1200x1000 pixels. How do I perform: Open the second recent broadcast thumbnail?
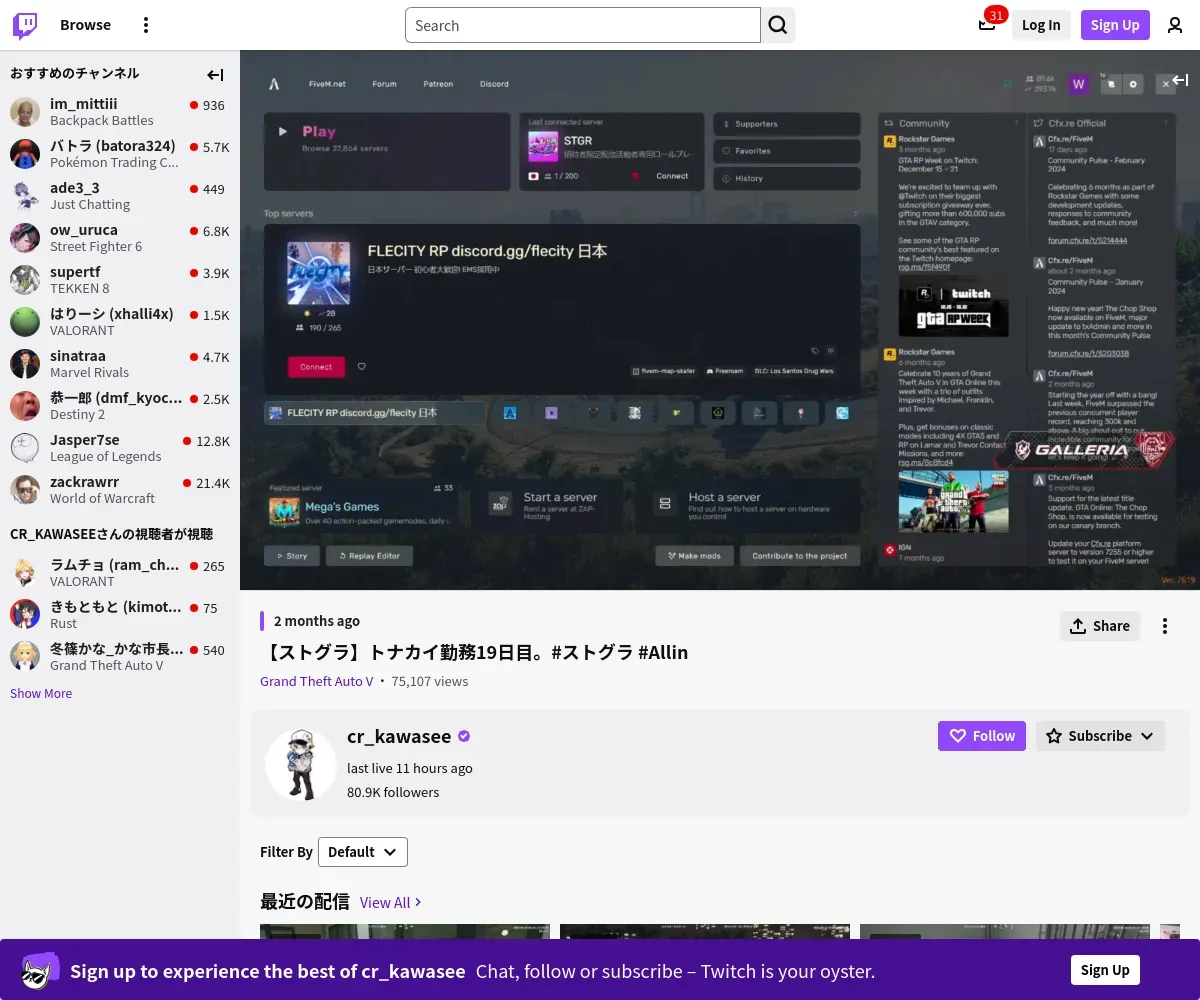click(x=705, y=931)
